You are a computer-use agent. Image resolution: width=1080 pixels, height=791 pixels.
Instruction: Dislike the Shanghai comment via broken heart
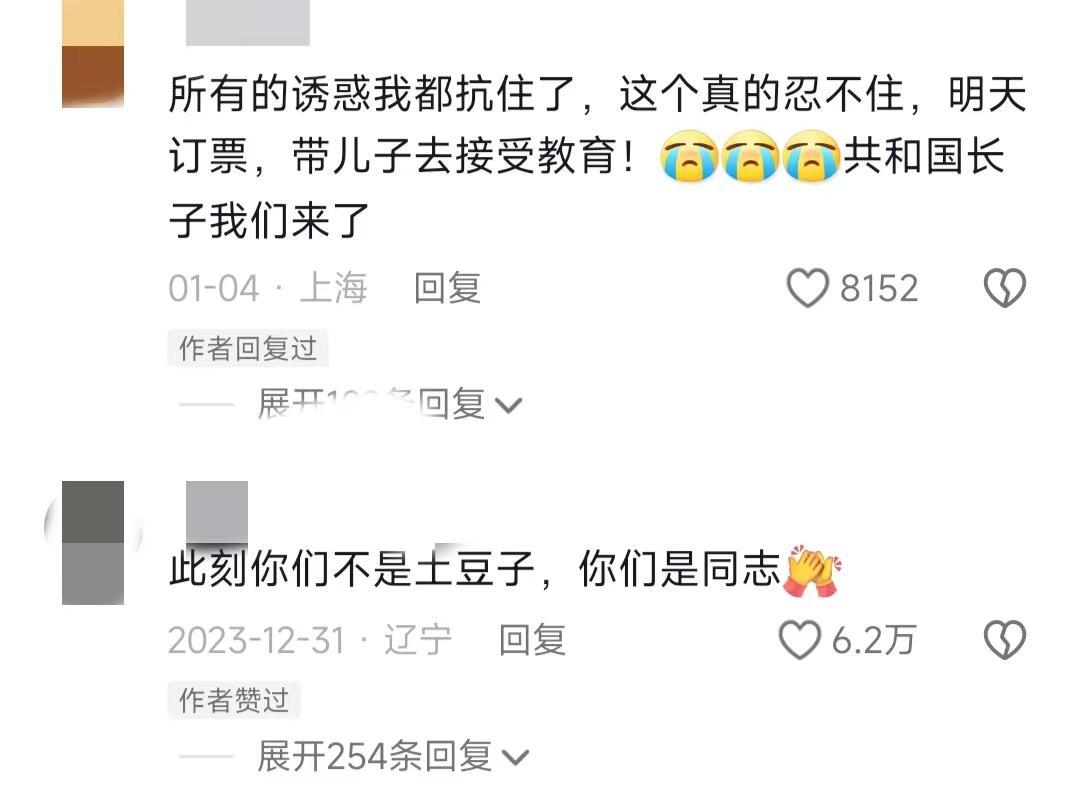[x=1005, y=288]
